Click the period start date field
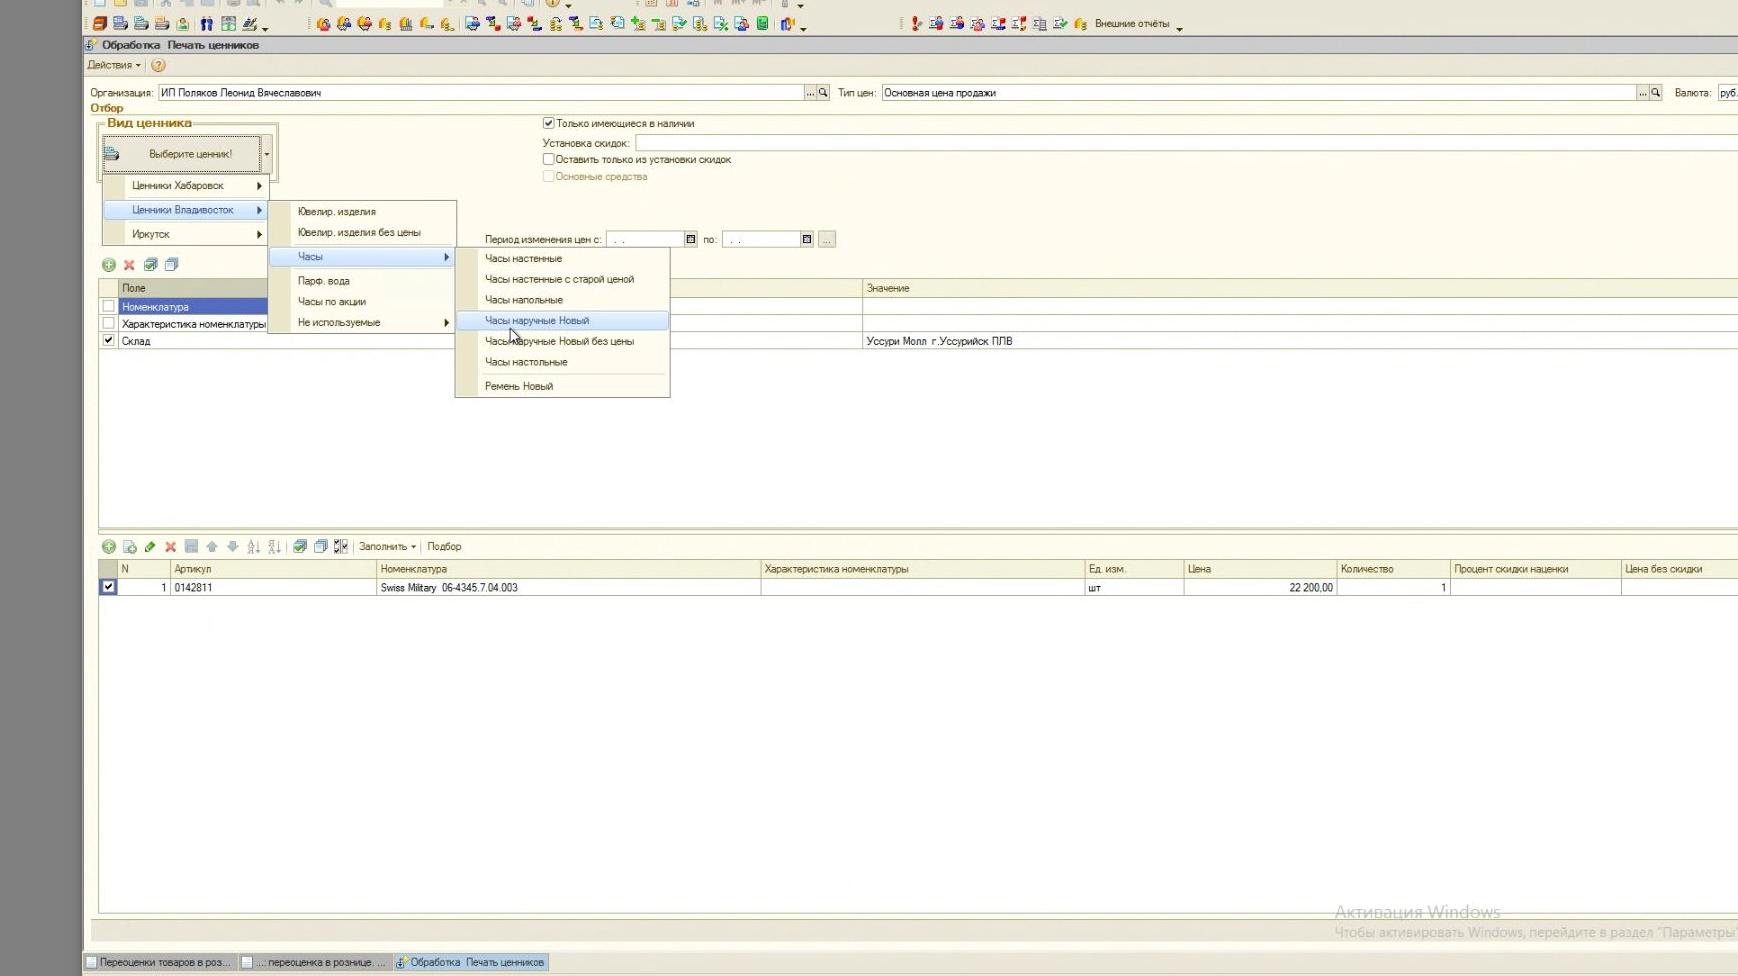Viewport: 1738px width, 976px height. [x=645, y=240]
